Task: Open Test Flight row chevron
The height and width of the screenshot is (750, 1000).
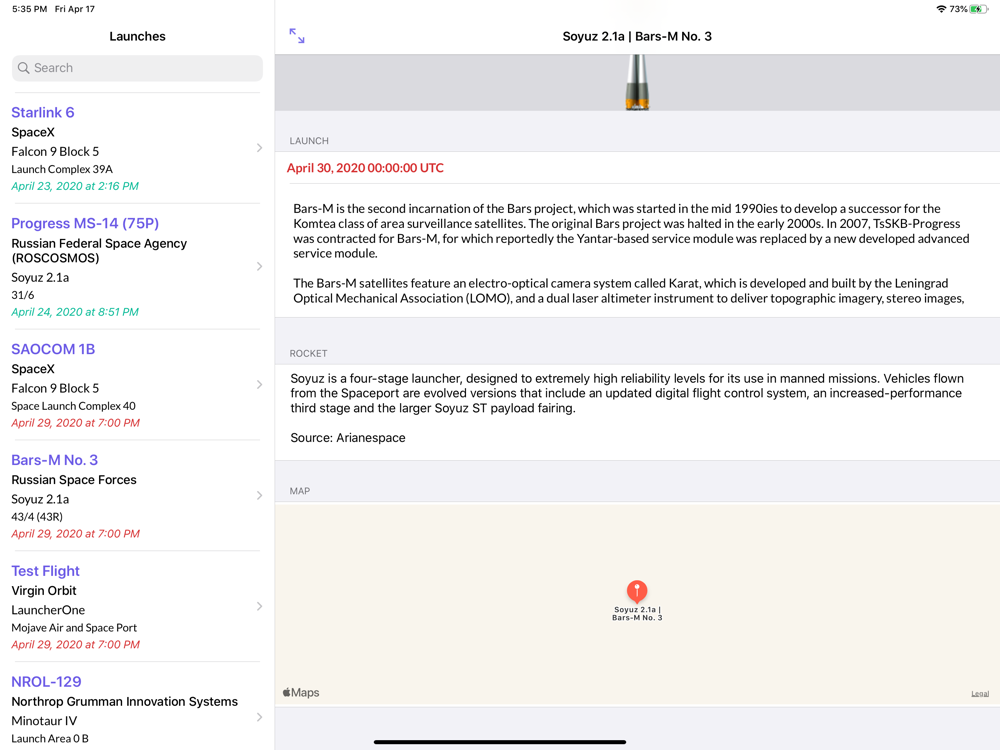Action: [x=259, y=607]
